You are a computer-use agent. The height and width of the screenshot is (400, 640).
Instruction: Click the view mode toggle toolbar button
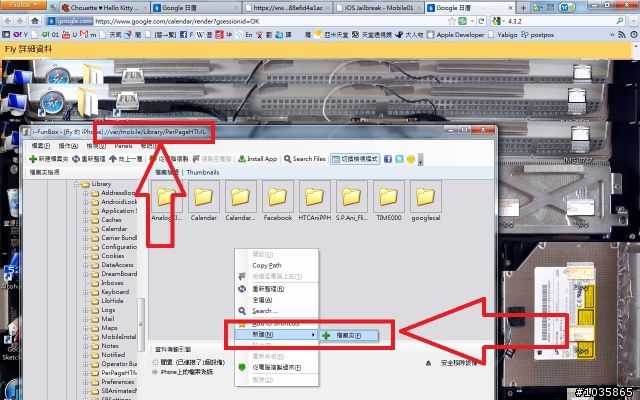tap(355, 159)
